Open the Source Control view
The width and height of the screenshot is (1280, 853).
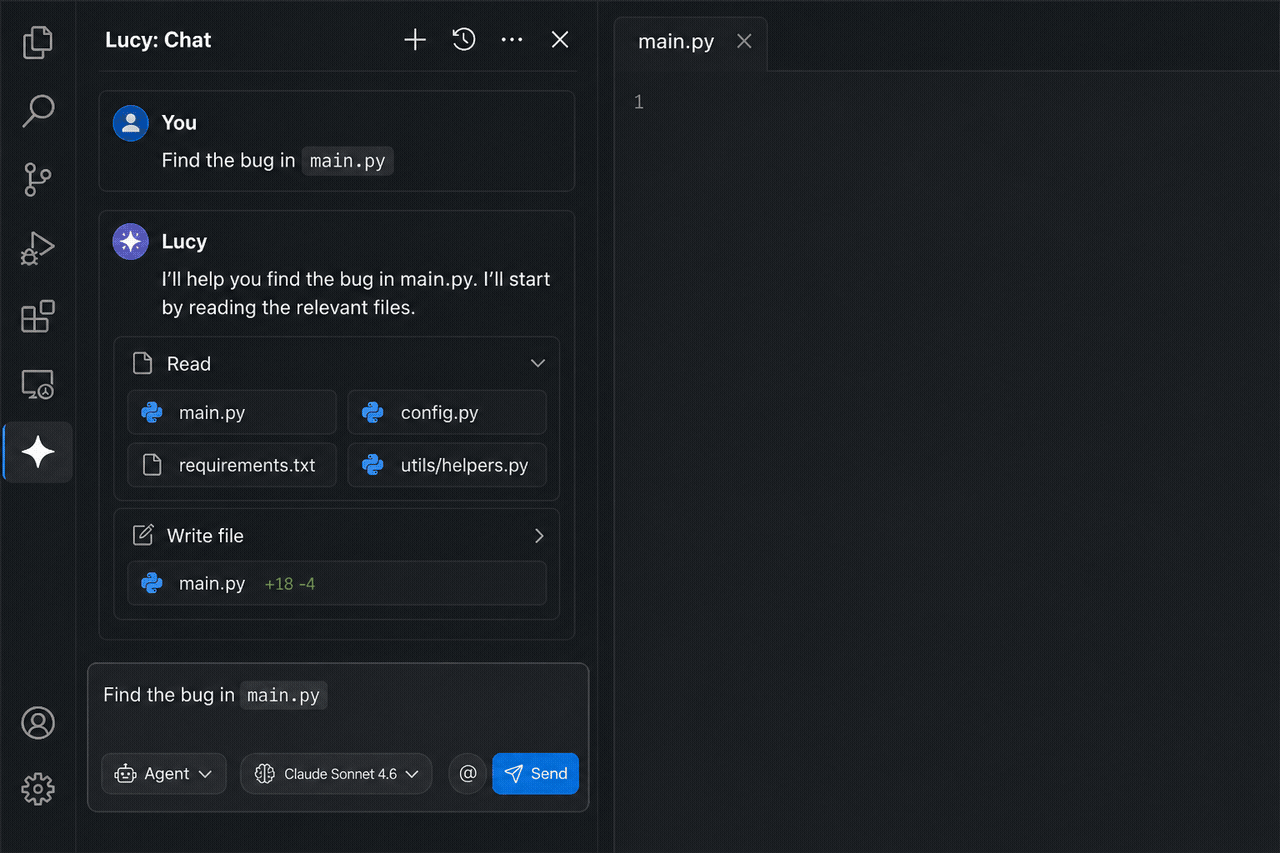[38, 180]
